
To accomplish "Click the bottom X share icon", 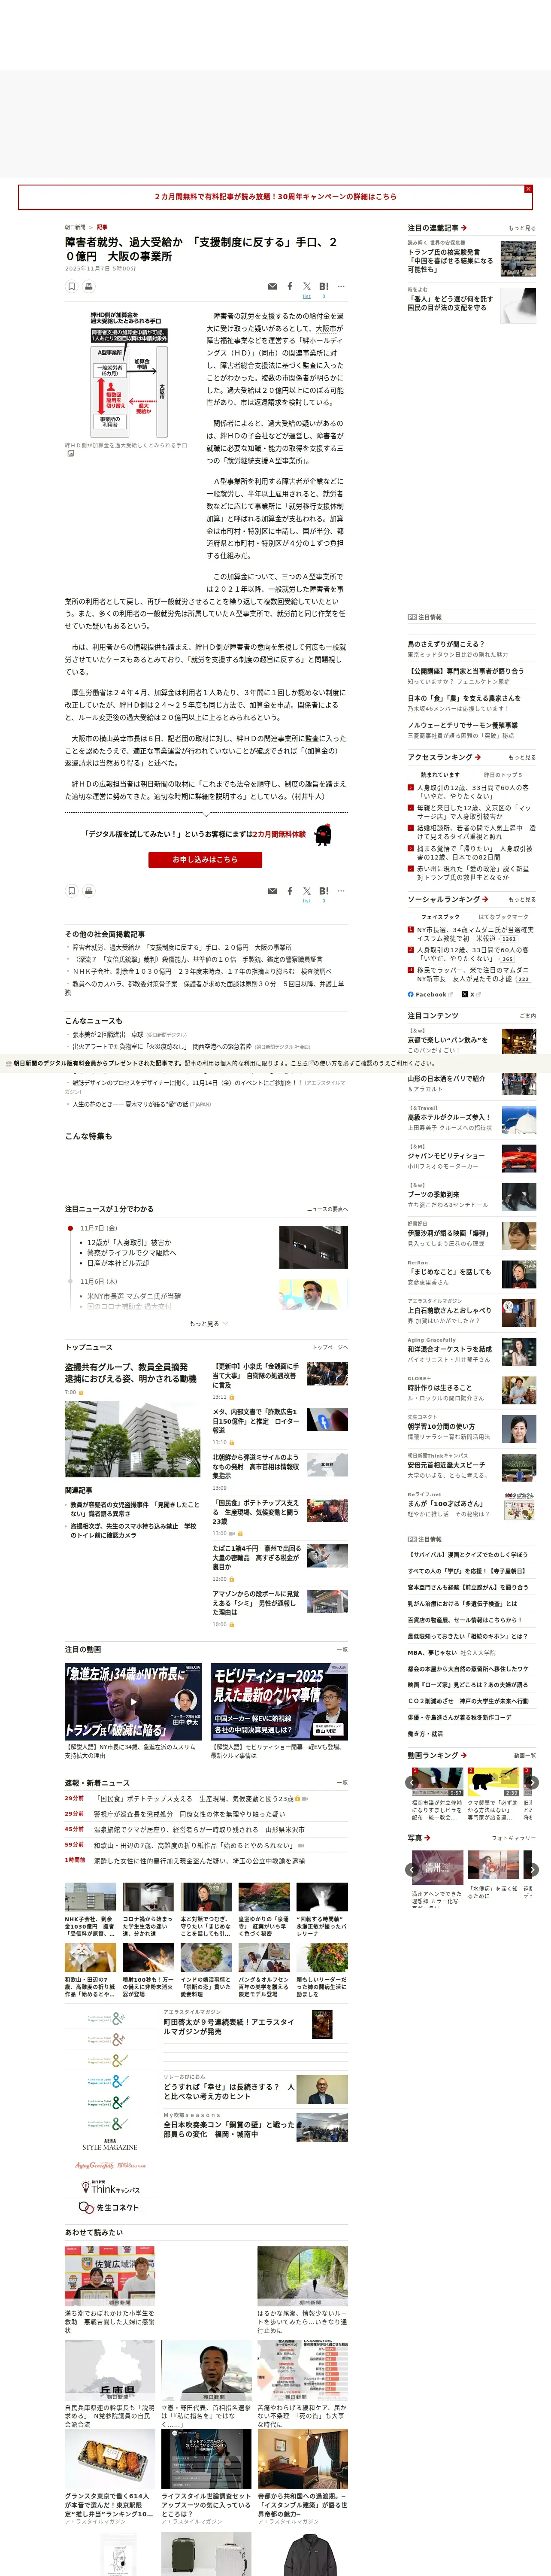I will pos(307,891).
